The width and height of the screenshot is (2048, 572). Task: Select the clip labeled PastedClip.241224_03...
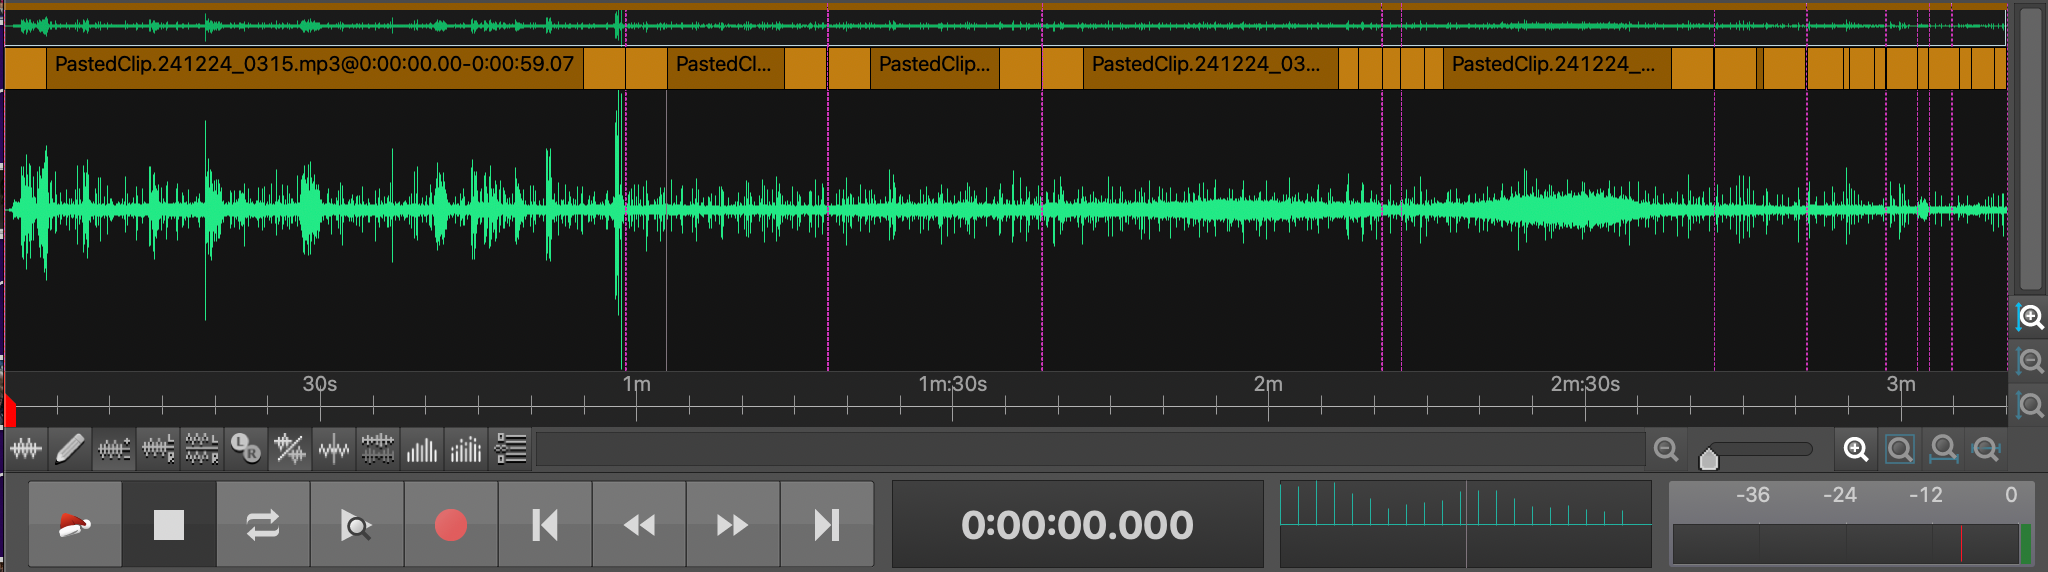tap(1210, 66)
